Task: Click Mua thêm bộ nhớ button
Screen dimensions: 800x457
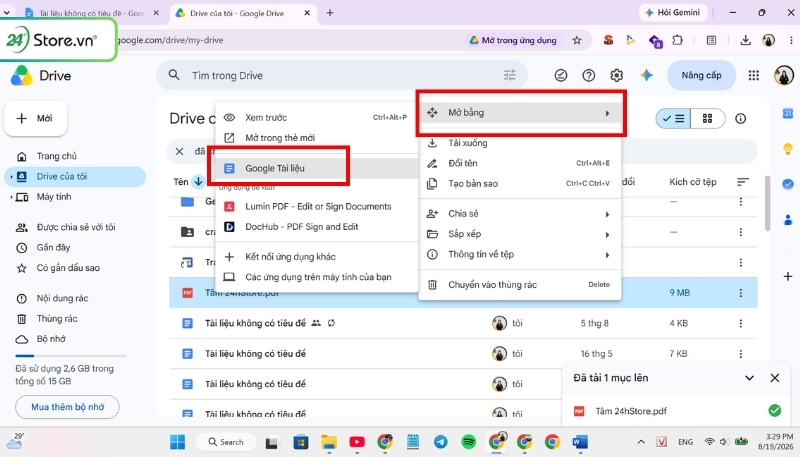Action: coord(67,407)
